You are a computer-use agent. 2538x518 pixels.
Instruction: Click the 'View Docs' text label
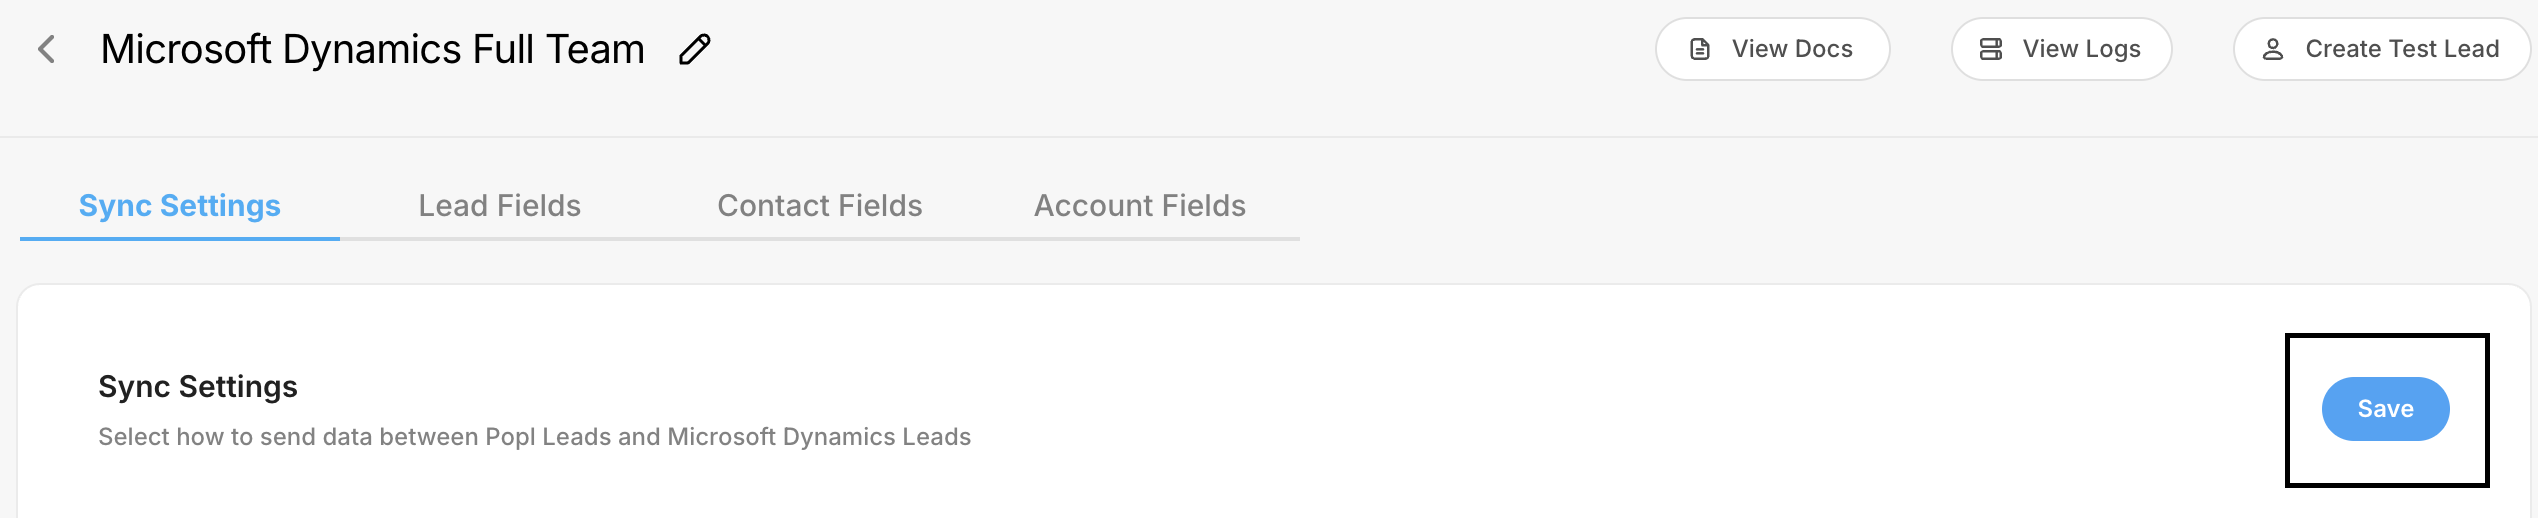1792,49
